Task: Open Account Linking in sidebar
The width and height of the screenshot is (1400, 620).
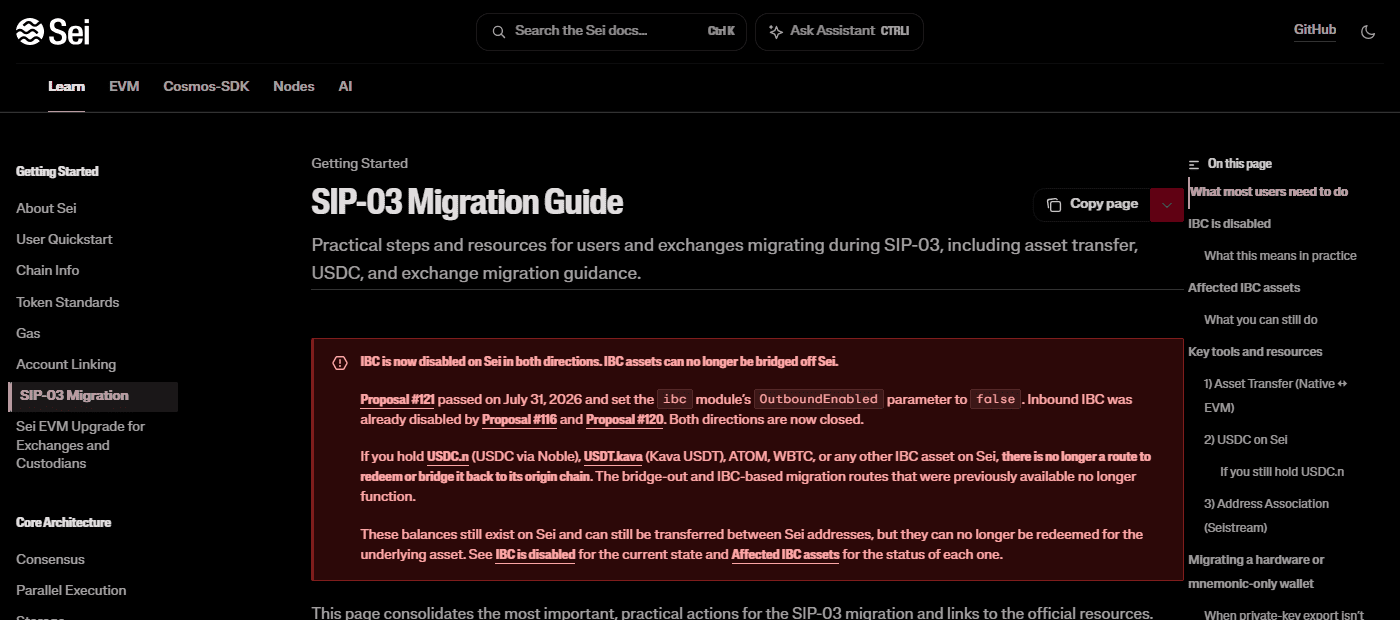Action: coord(66,365)
